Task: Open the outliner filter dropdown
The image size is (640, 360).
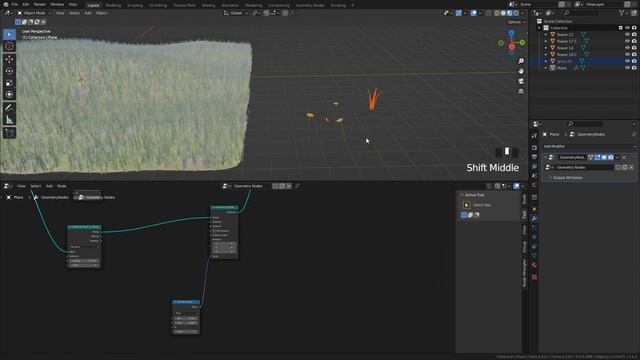Action: (x=623, y=13)
